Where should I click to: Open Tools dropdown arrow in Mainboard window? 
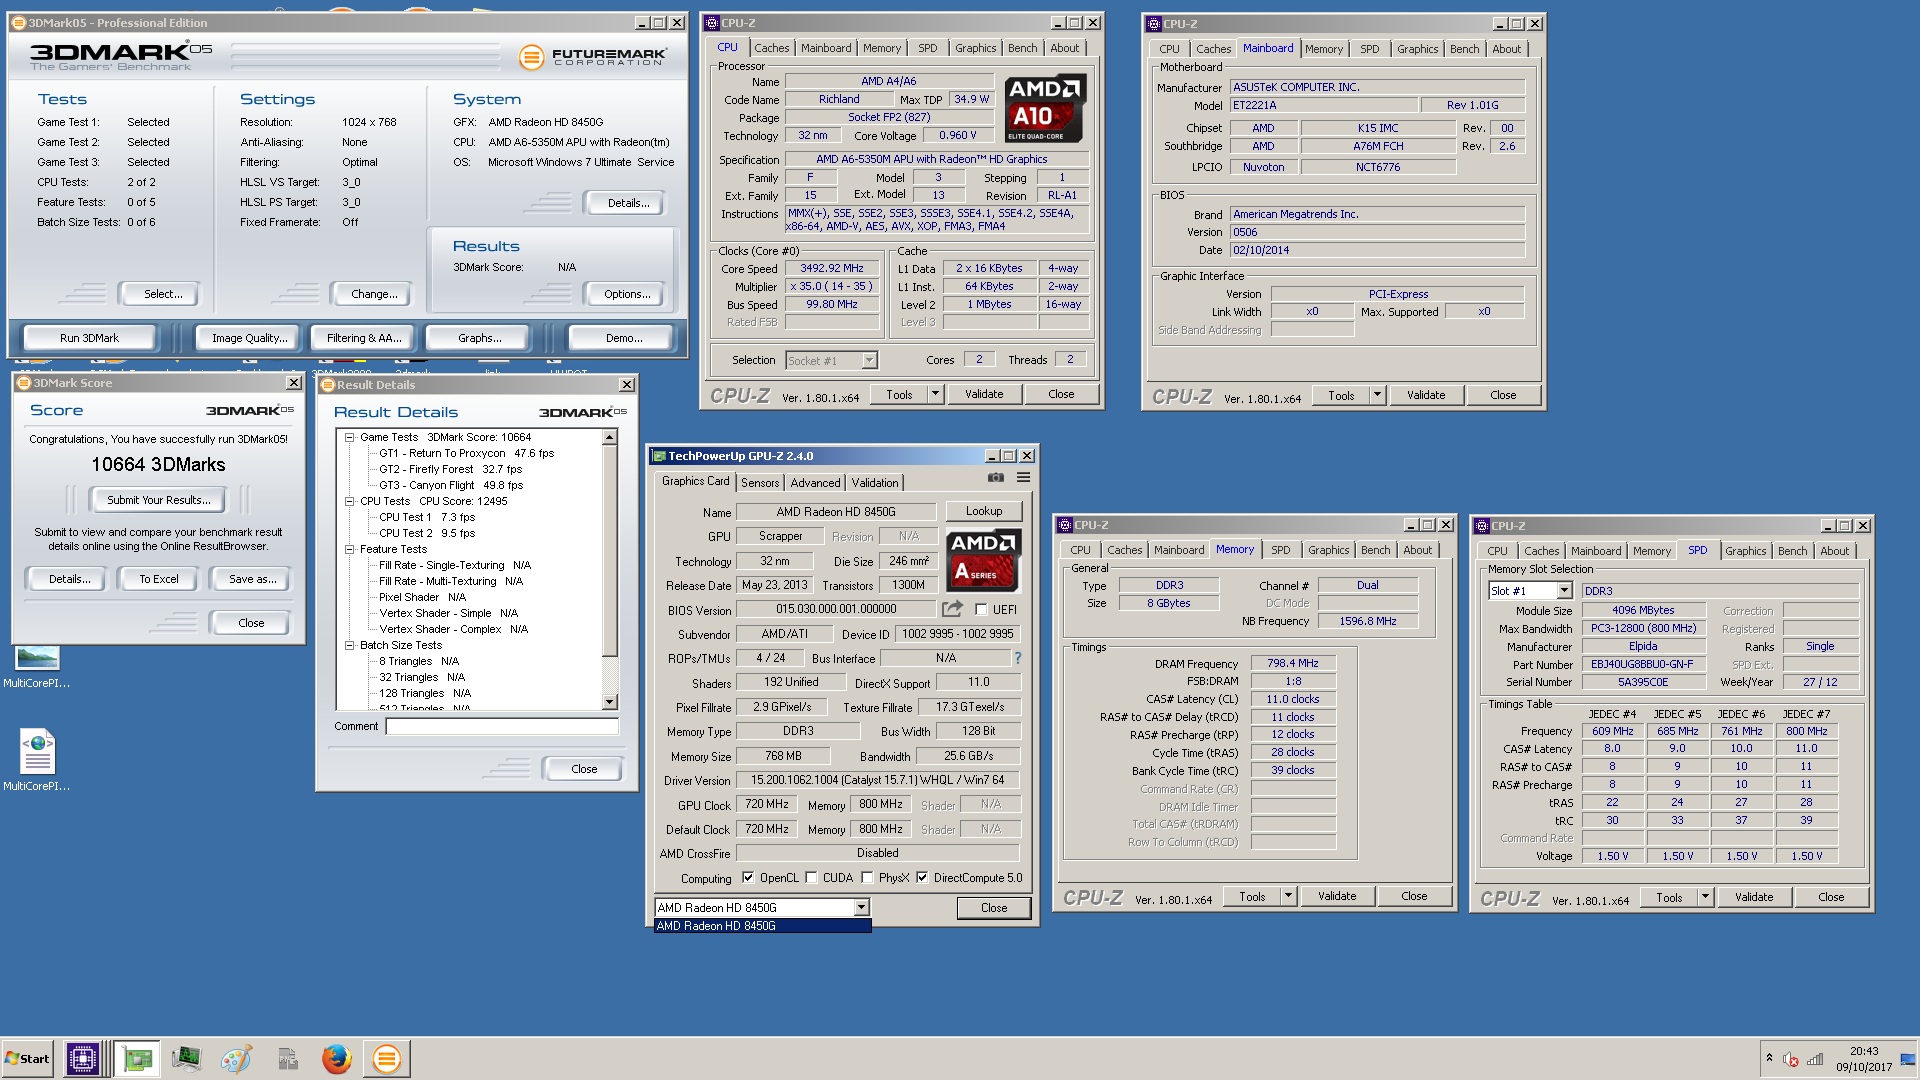pos(1377,395)
